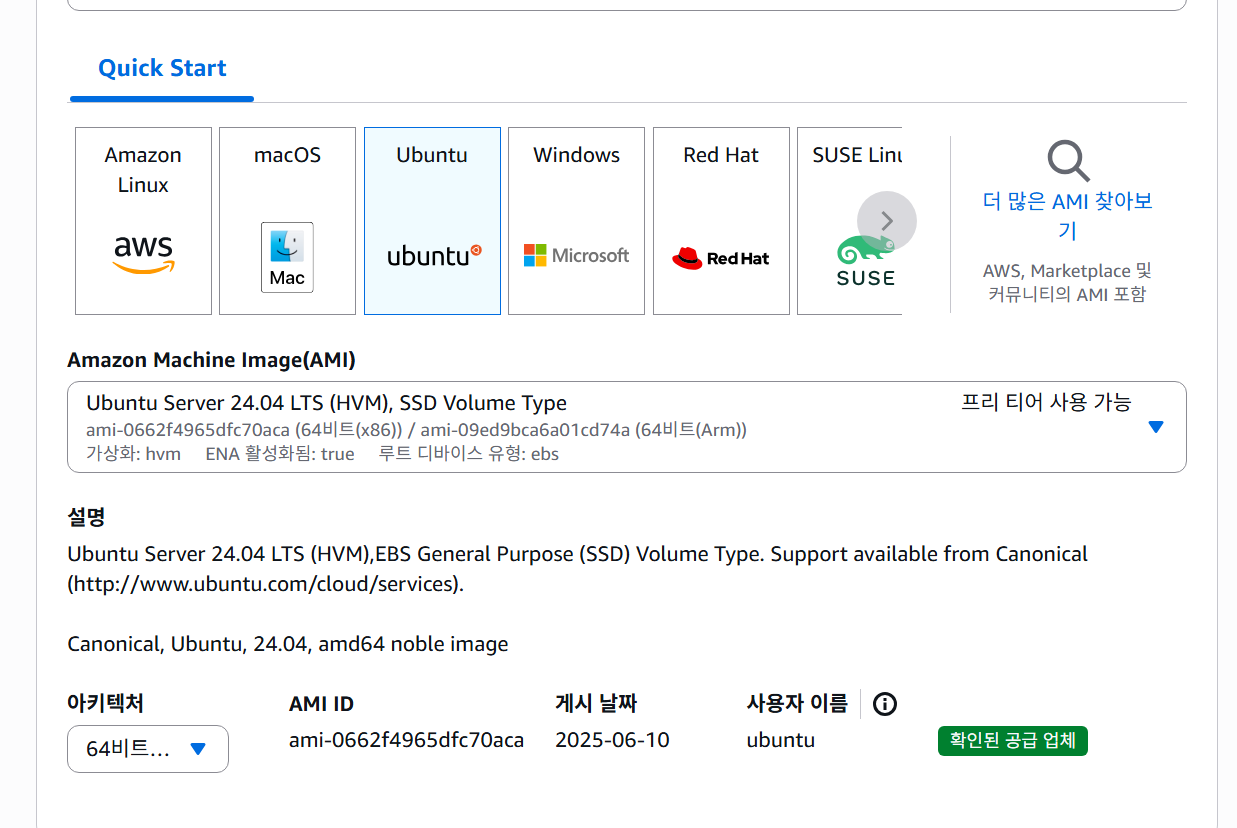
Task: Click the 'Canonical, Ubuntu, 24.04, amd64 noble image' text
Action: tap(288, 644)
